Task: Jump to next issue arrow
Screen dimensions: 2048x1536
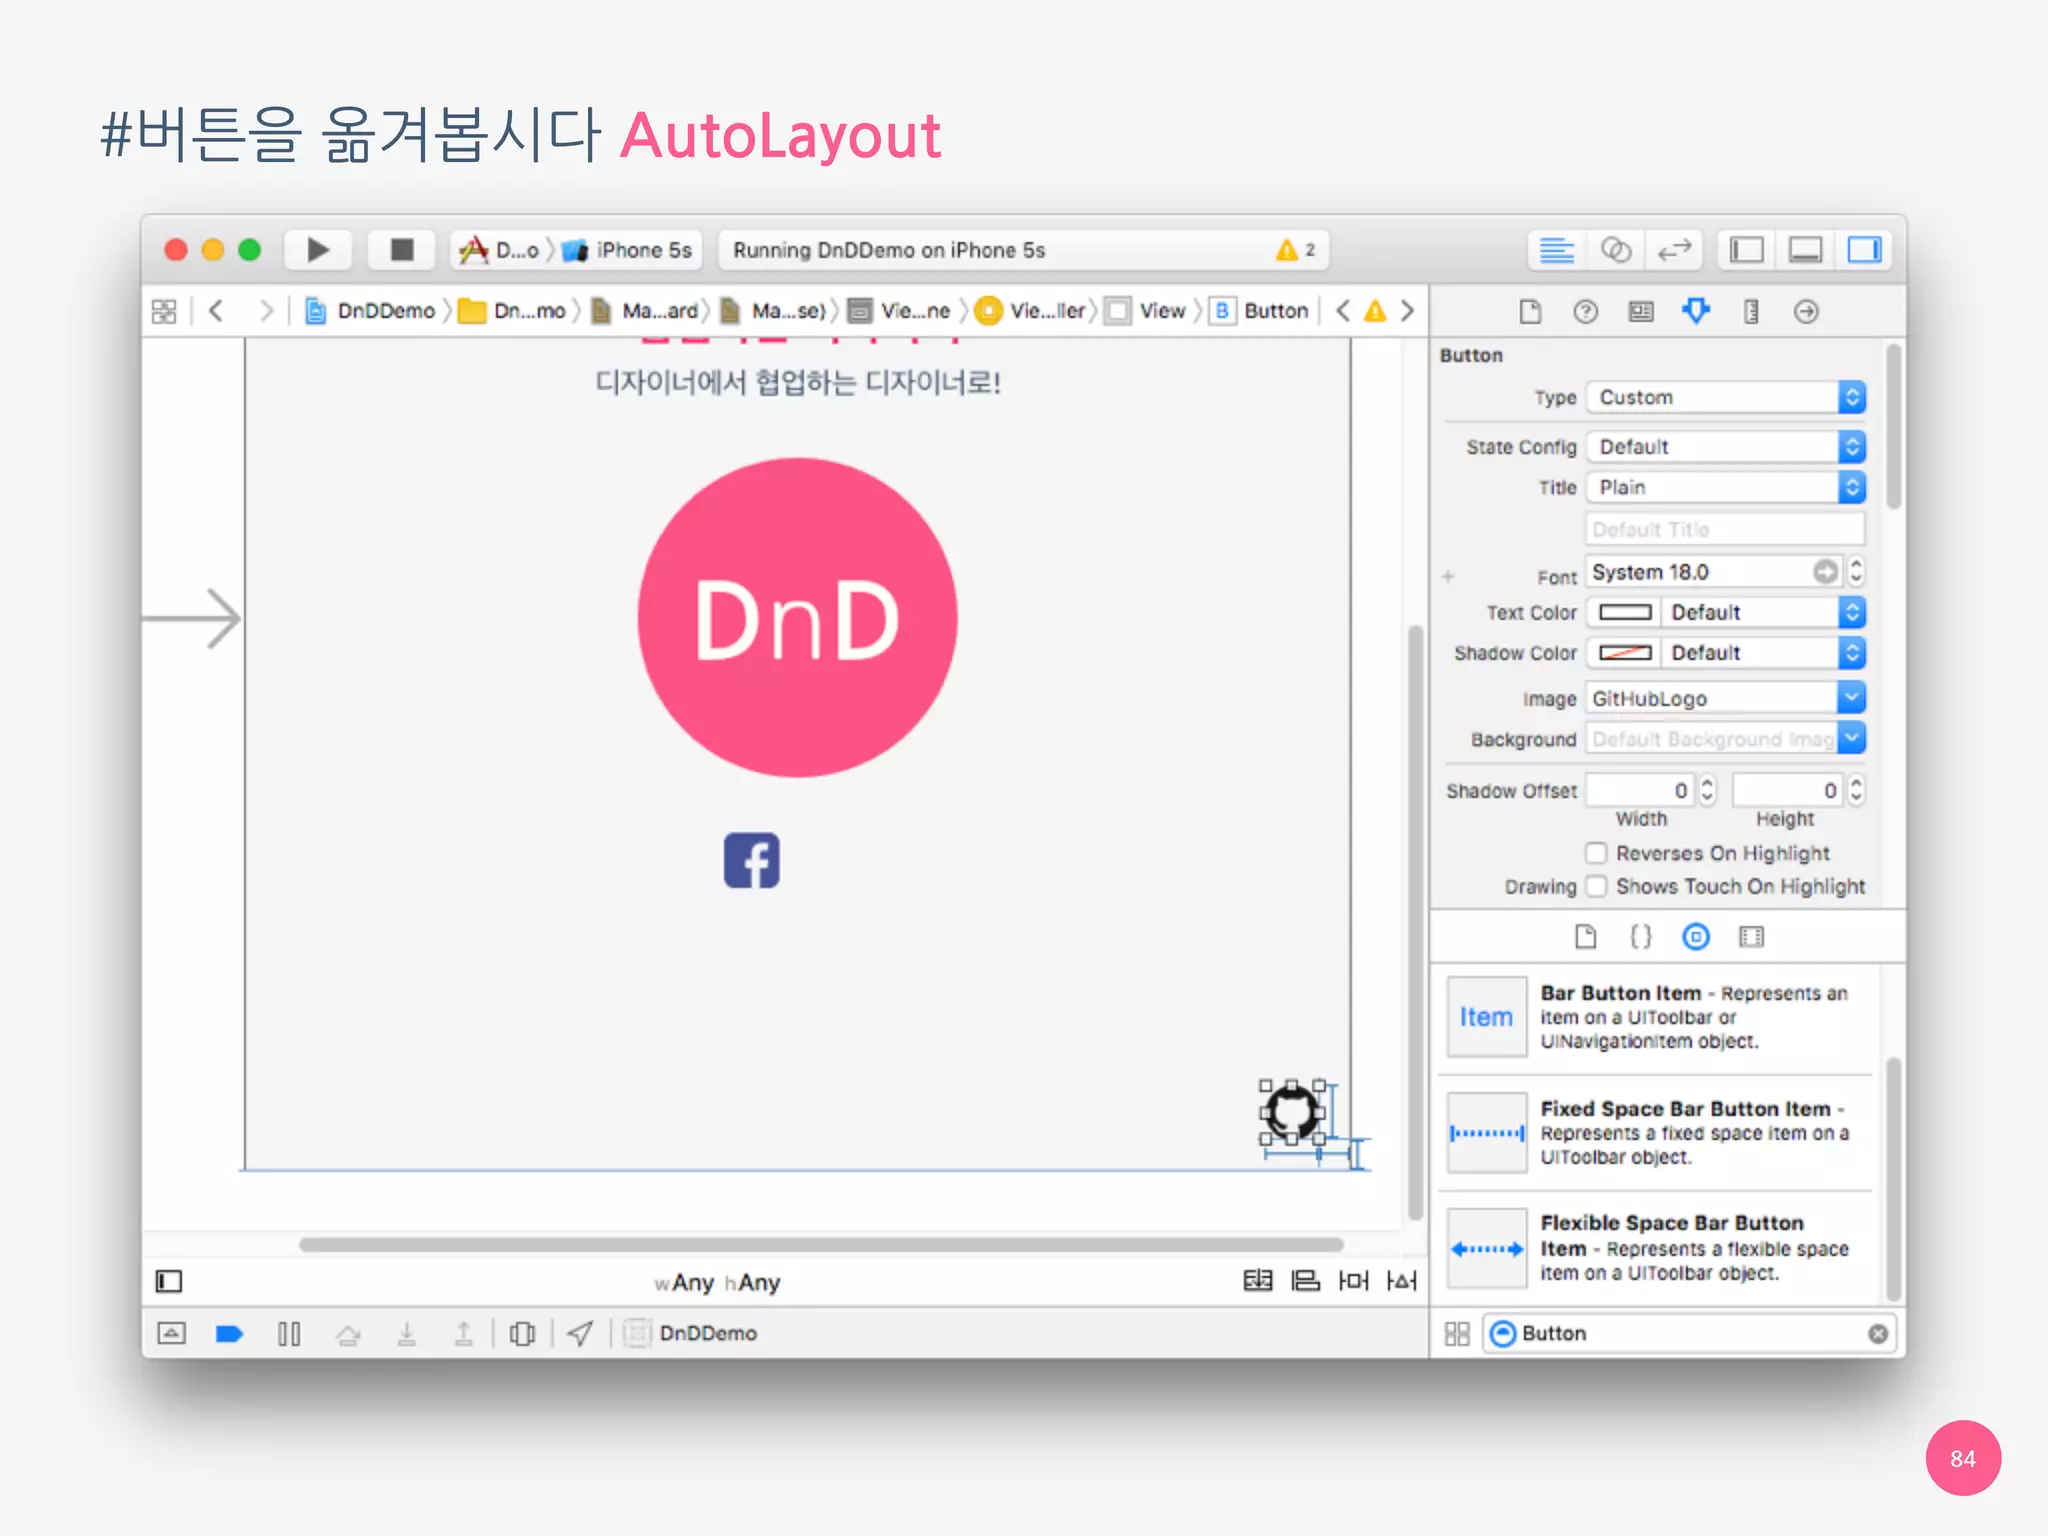Action: tap(1408, 311)
